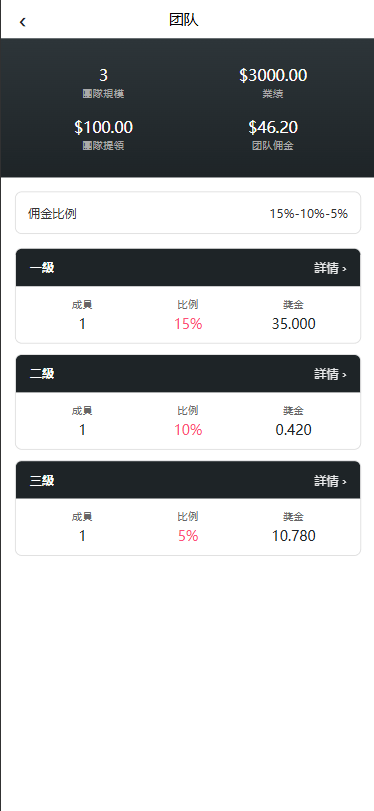The width and height of the screenshot is (374, 811).
Task: Click the 35.000 bonus amount in 一级
Action: click(x=293, y=324)
